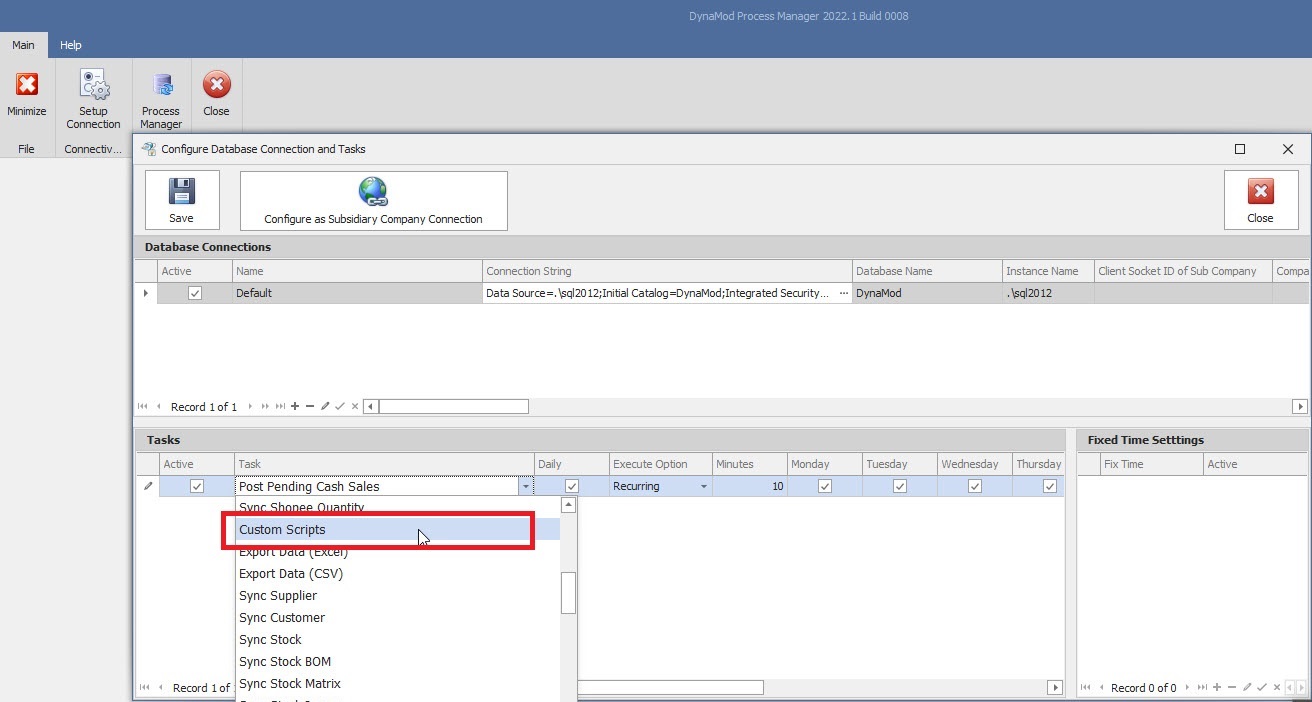
Task: Go to first Fixed Time record
Action: coord(1085,687)
